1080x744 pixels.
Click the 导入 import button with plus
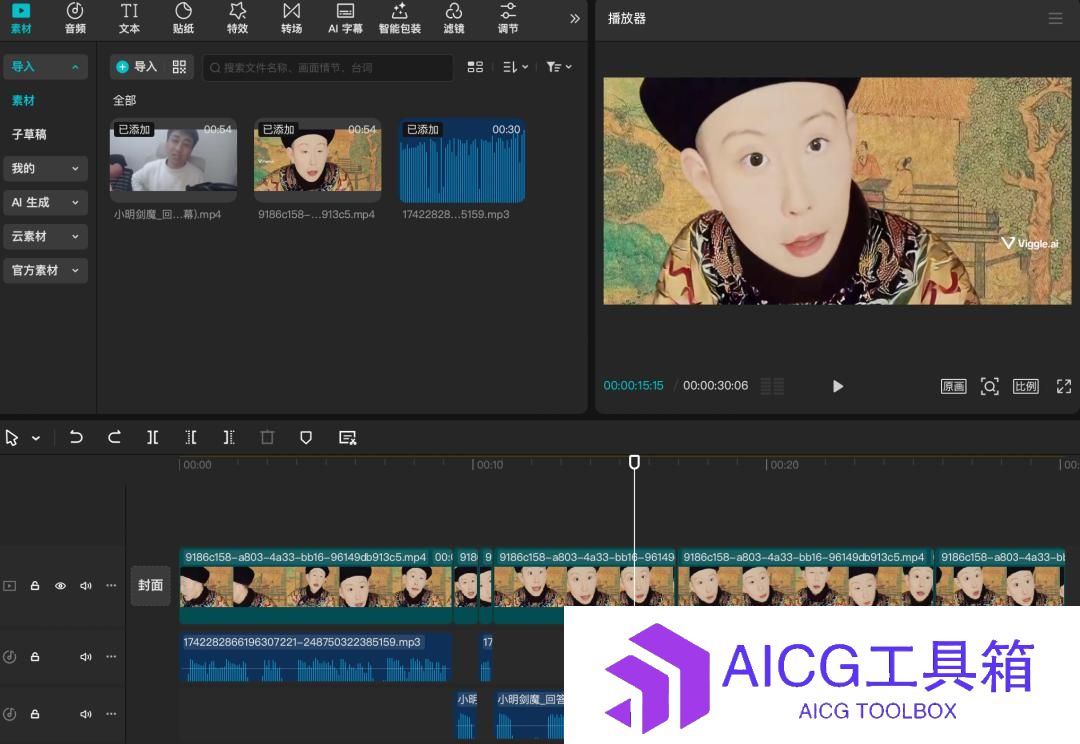point(137,67)
